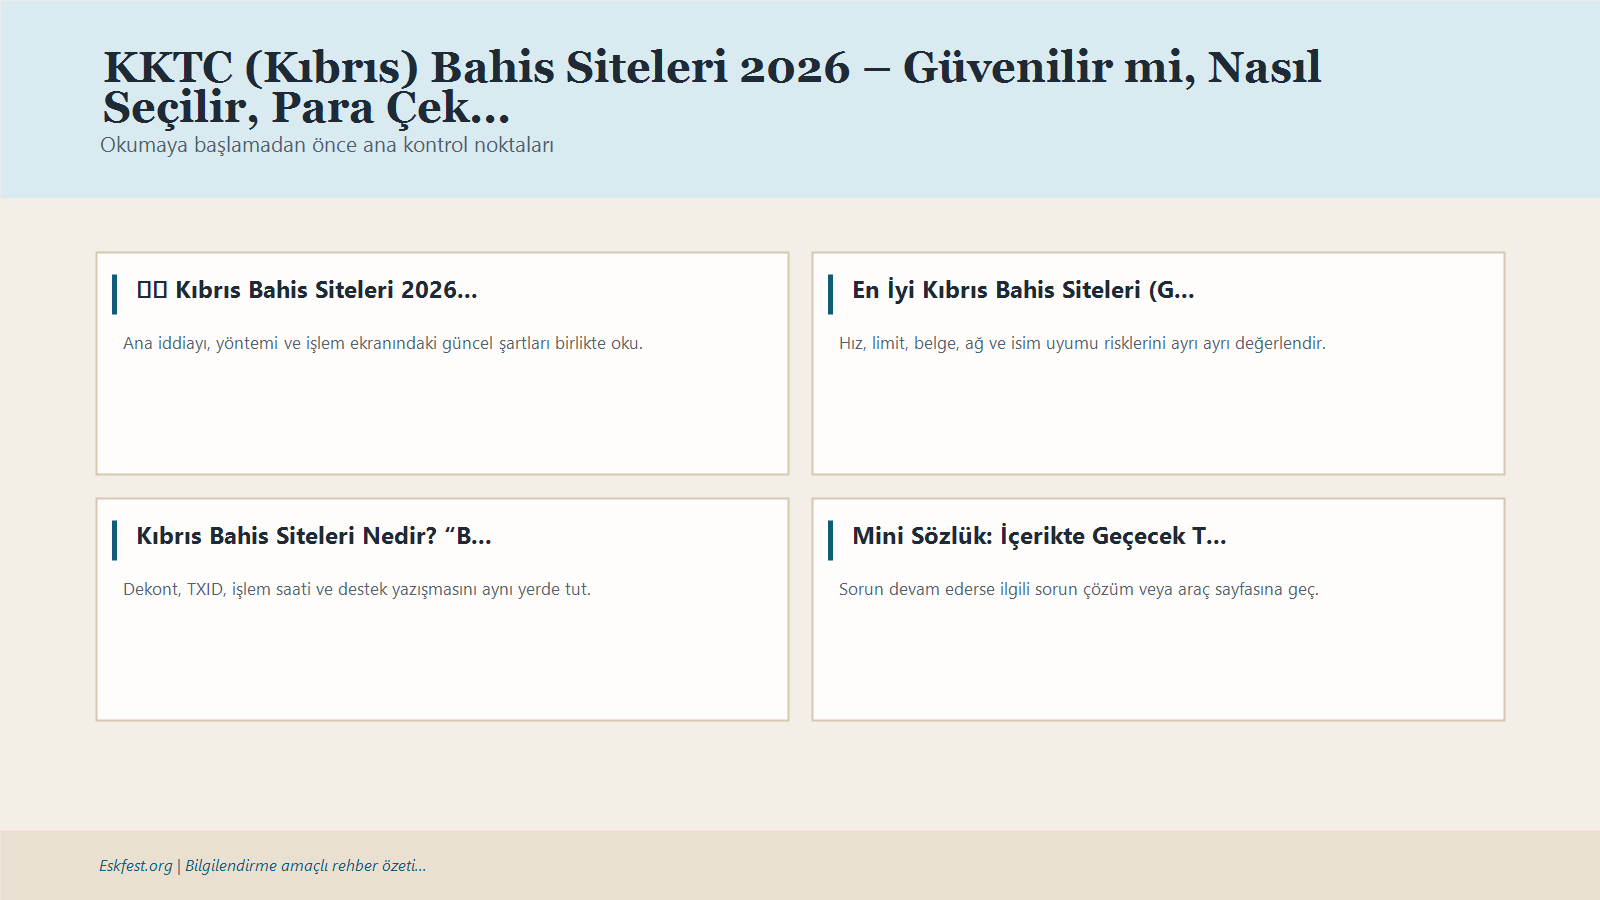Viewport: 1600px width, 900px height.
Task: Click the main title starting "KKTC (Kıbrıs) Bahis Siteleri 2026"
Action: click(712, 87)
